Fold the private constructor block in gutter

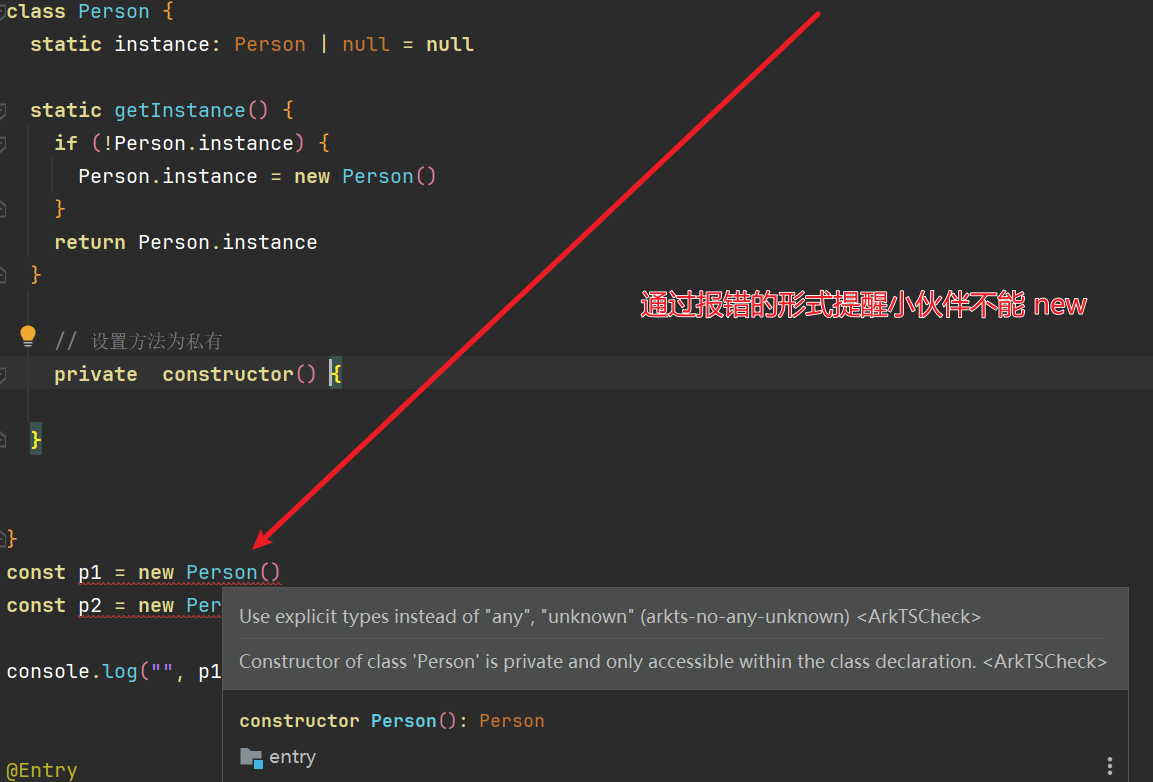pyautogui.click(x=3, y=374)
